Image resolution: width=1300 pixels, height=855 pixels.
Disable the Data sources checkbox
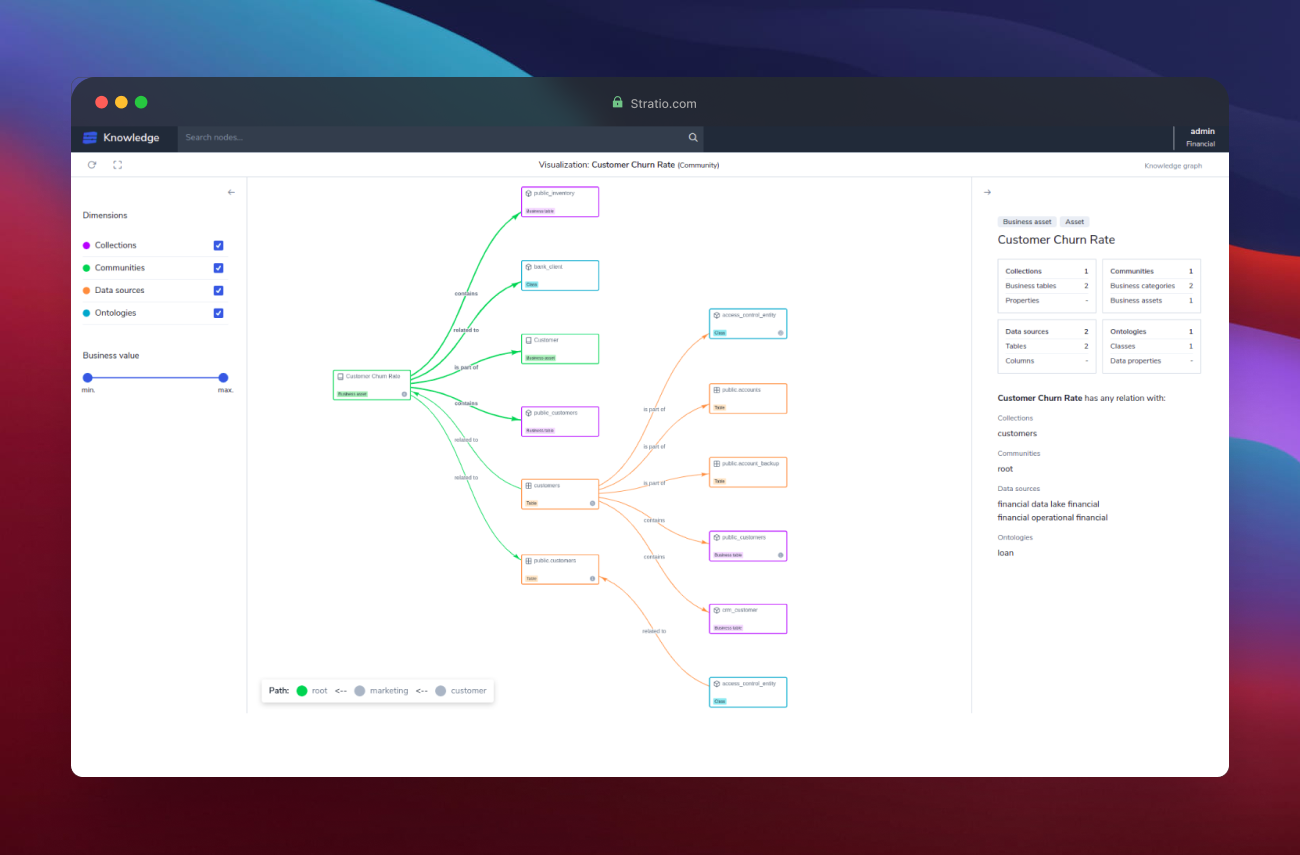(218, 291)
